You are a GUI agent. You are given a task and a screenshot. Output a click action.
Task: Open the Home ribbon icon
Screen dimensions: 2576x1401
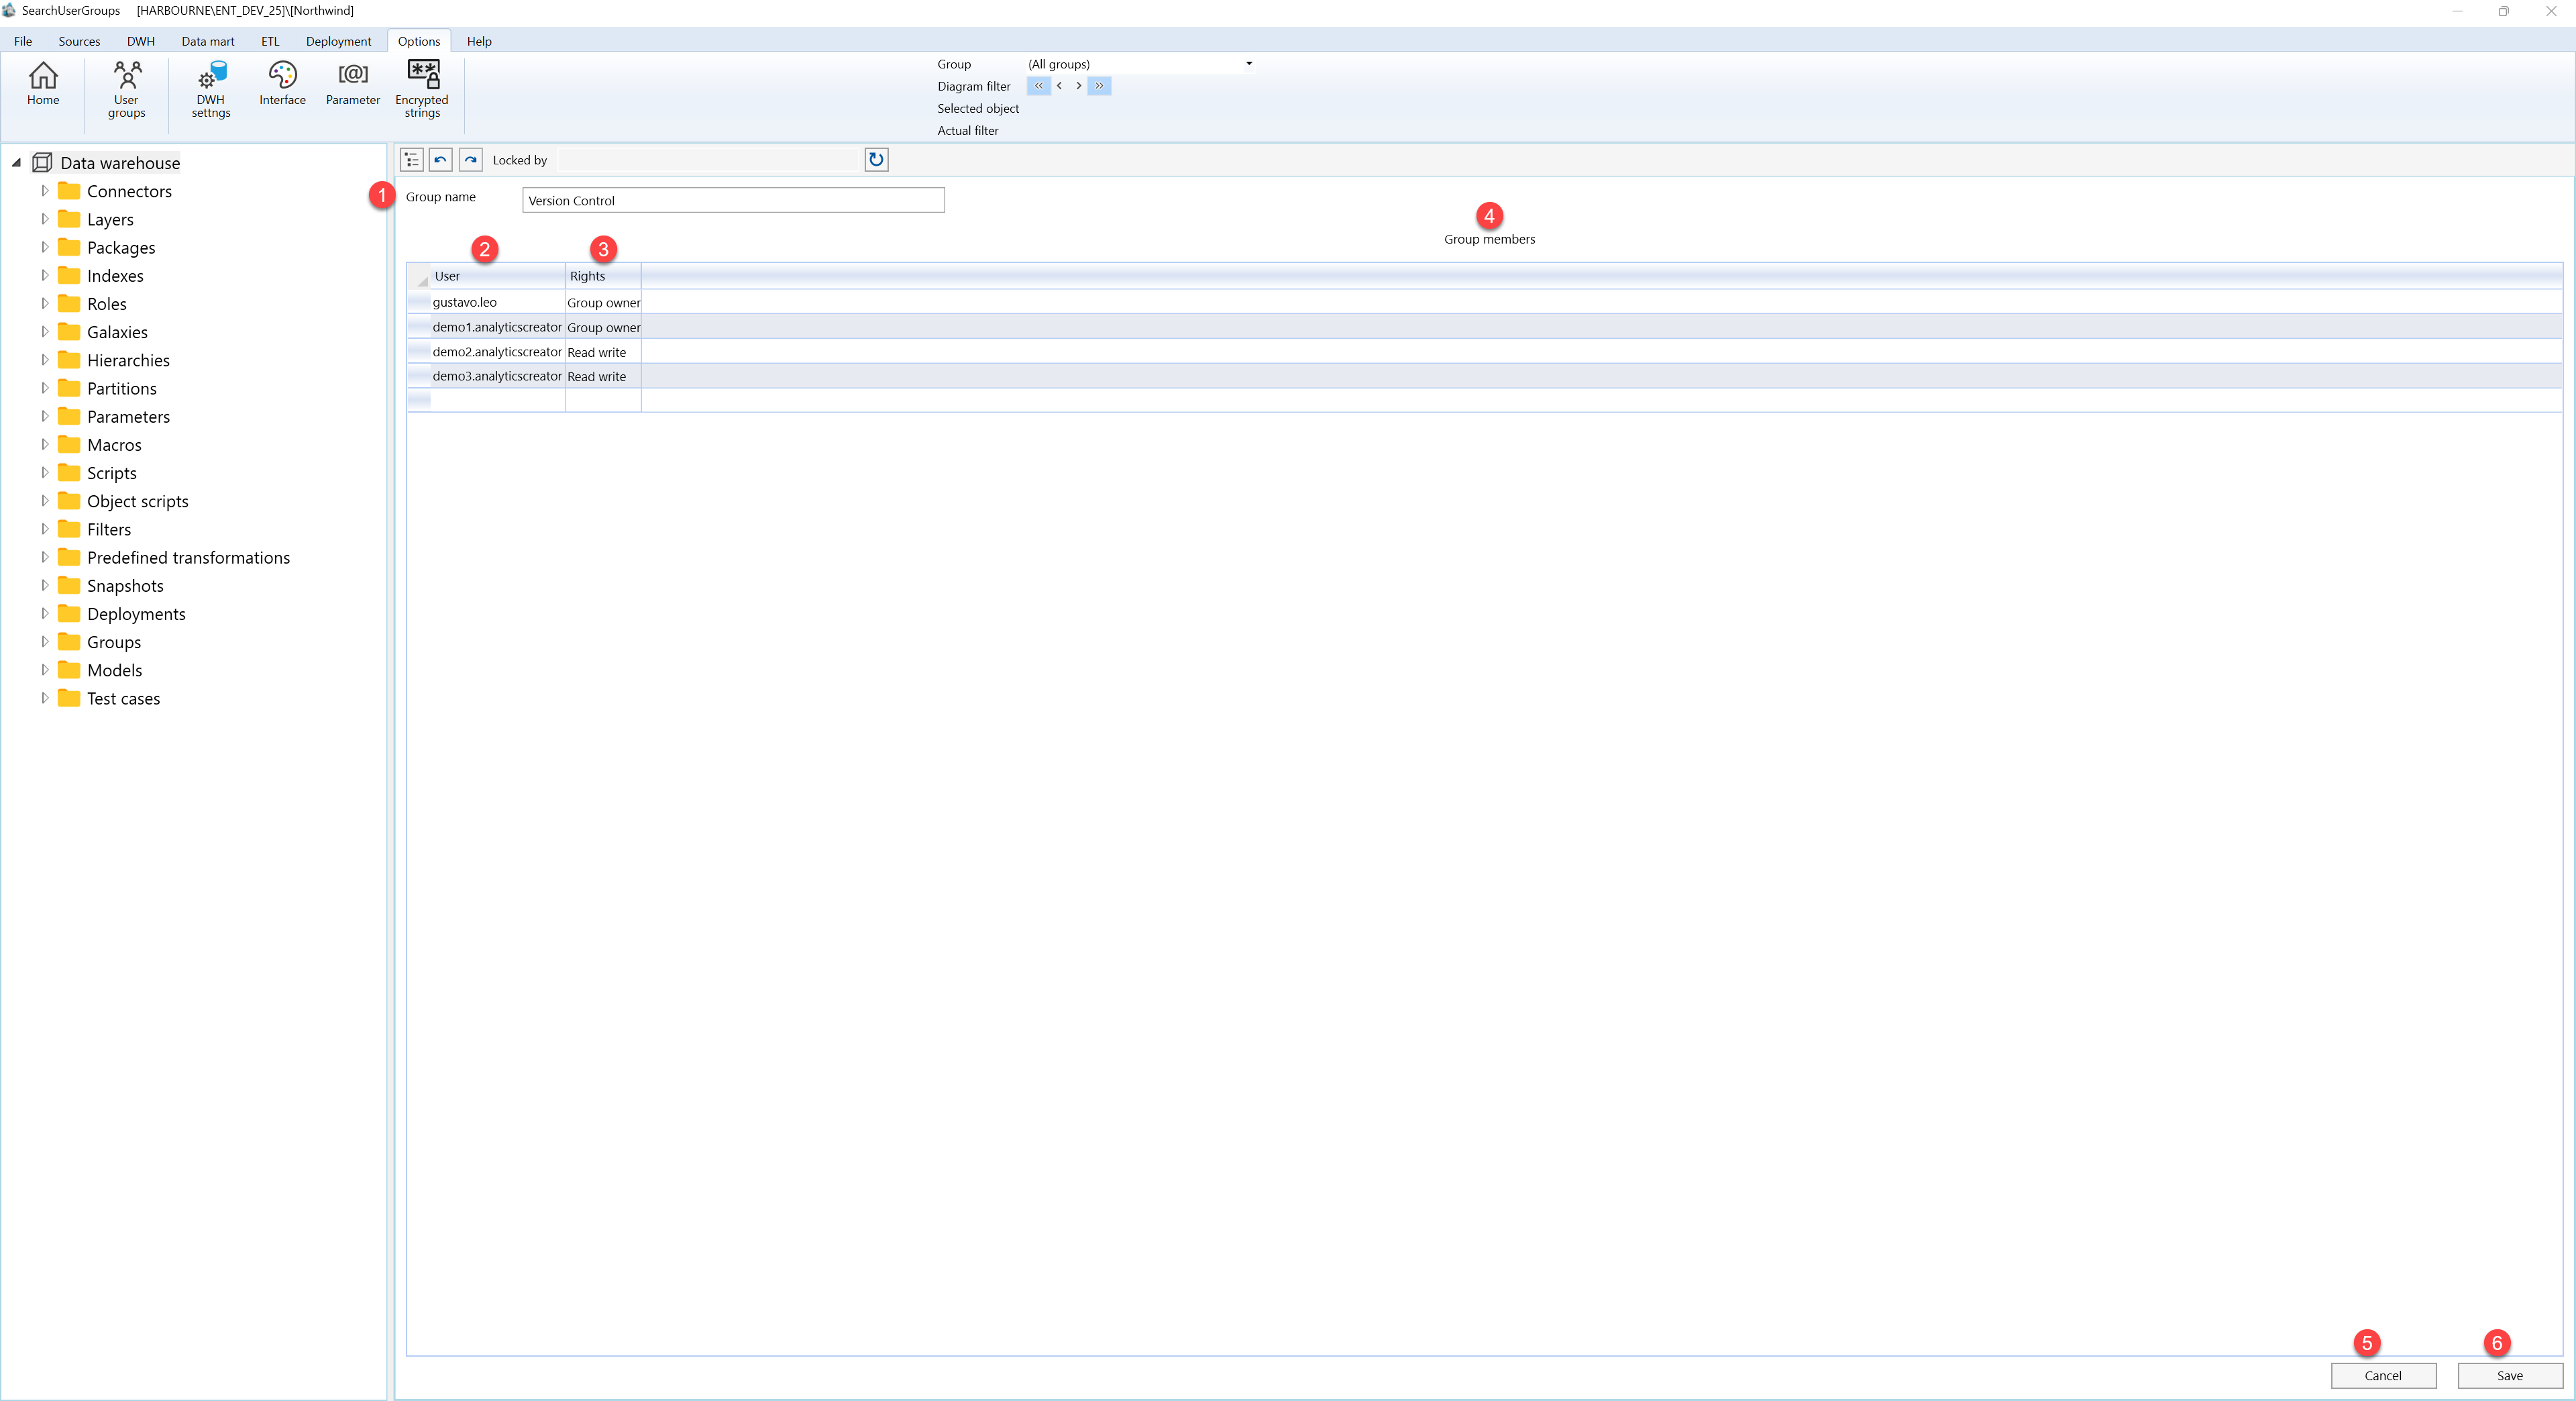(x=43, y=84)
